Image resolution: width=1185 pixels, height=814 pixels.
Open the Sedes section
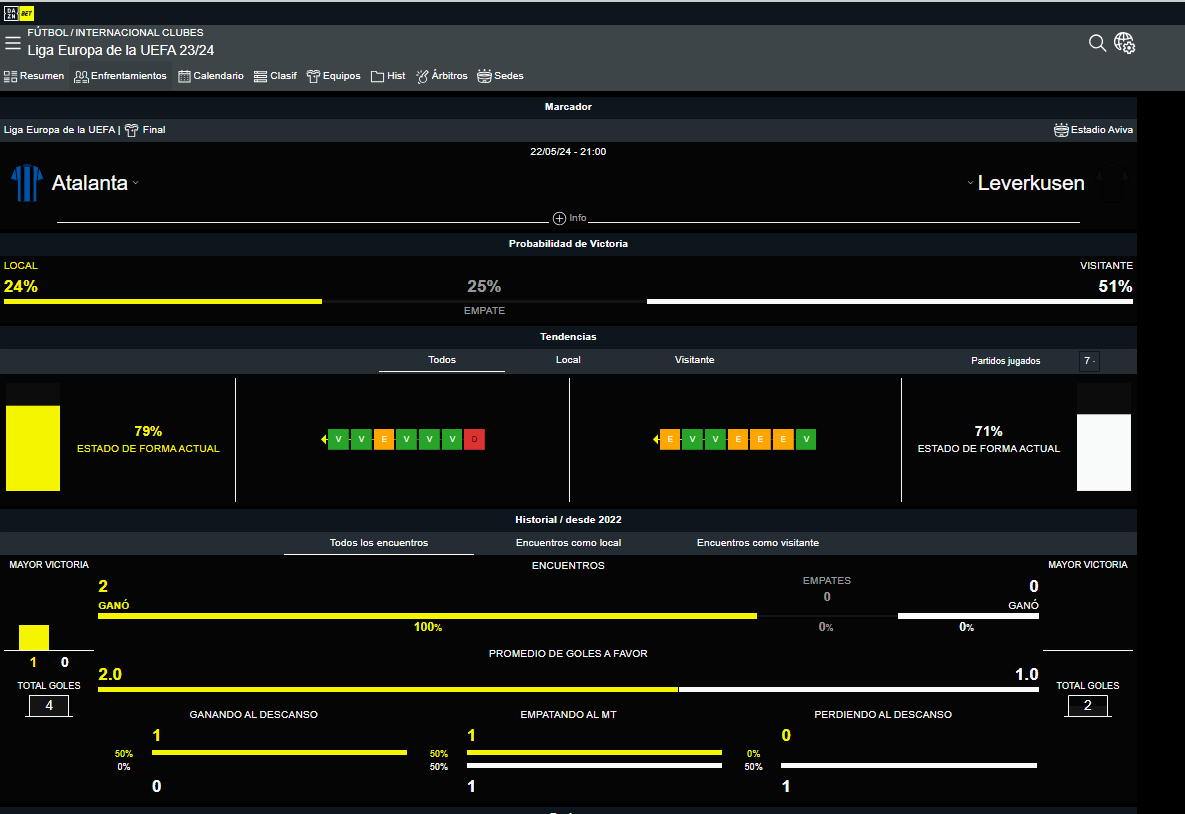[x=500, y=76]
